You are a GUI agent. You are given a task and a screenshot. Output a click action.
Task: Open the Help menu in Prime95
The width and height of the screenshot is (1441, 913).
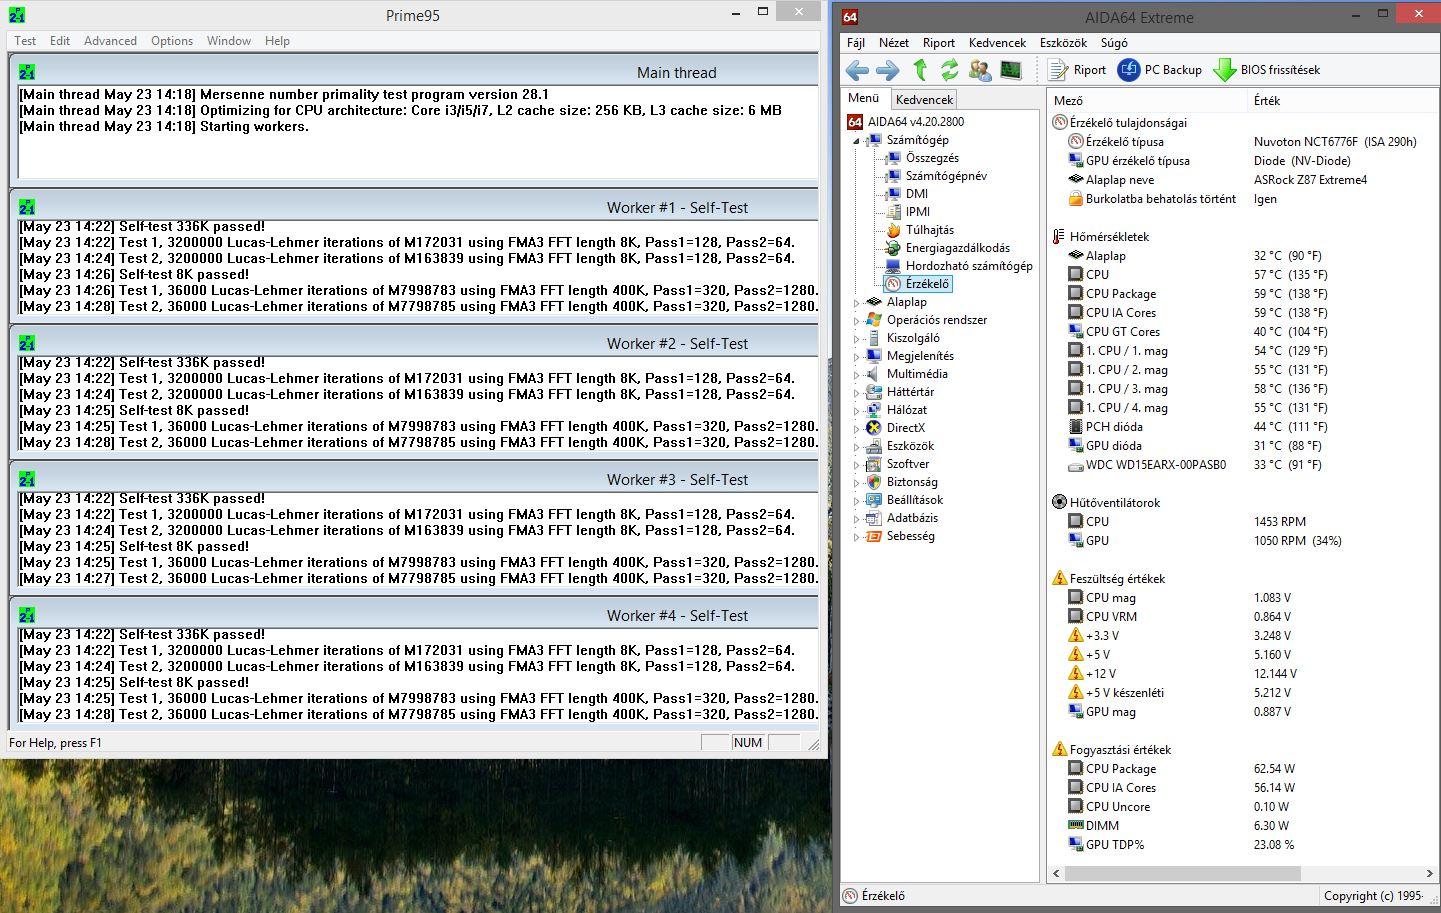coord(277,41)
